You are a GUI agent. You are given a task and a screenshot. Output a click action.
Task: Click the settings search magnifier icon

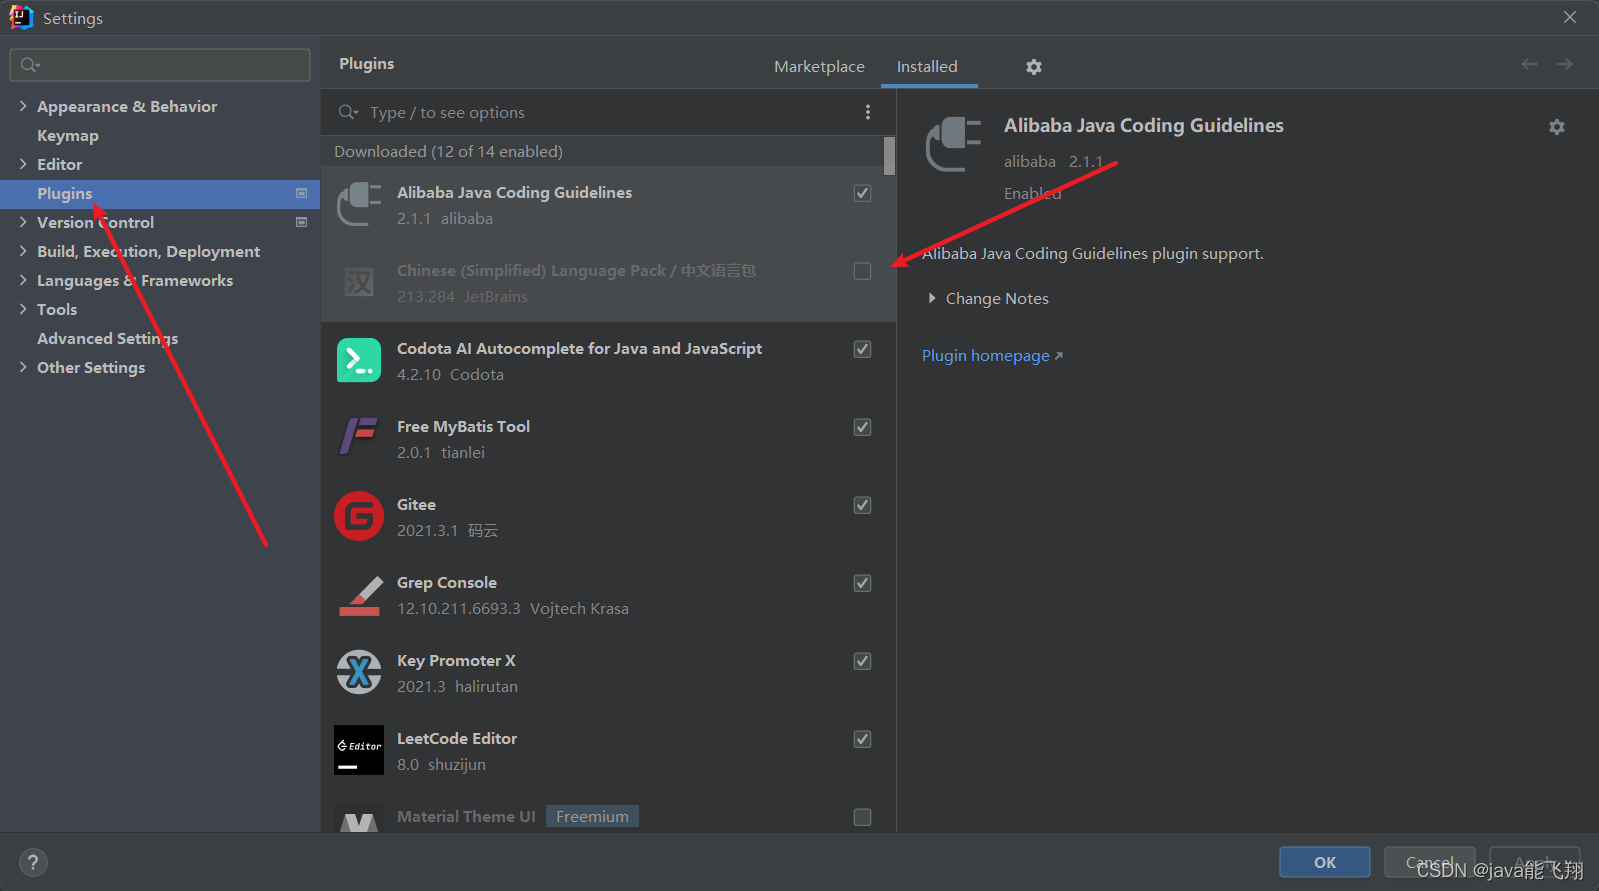click(x=30, y=65)
